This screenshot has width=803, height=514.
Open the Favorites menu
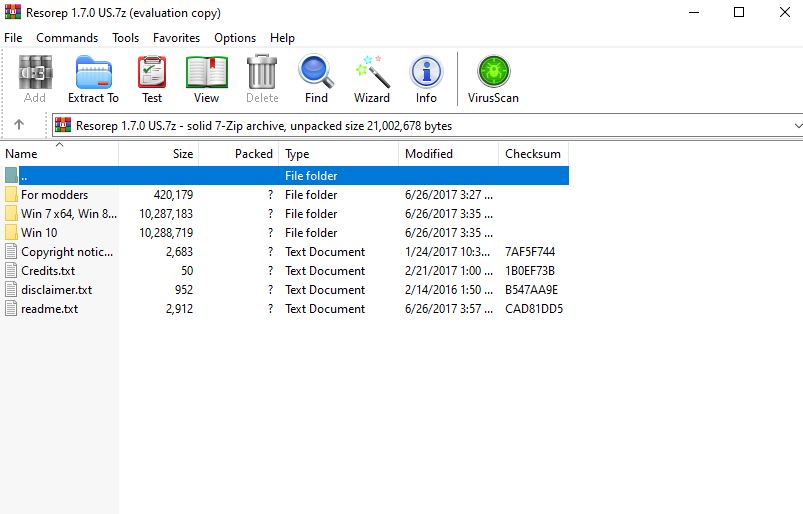pos(176,38)
